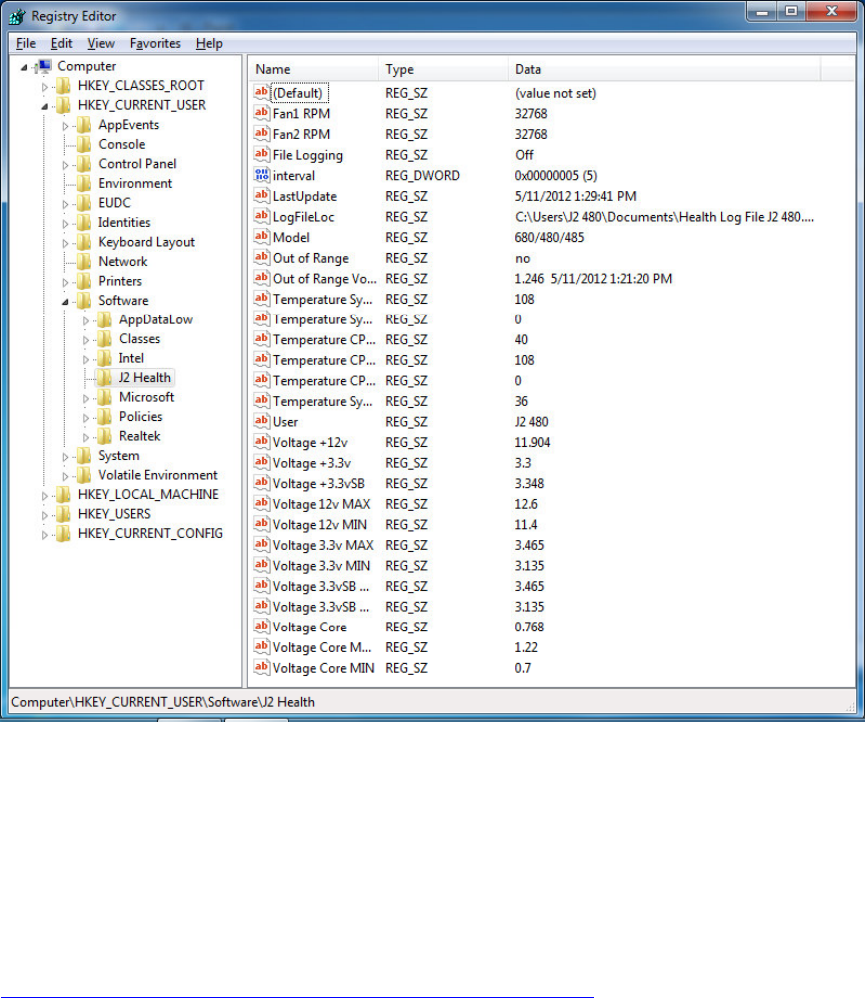This screenshot has height=998, width=865.
Task: Click the Name column header
Action: coord(314,69)
